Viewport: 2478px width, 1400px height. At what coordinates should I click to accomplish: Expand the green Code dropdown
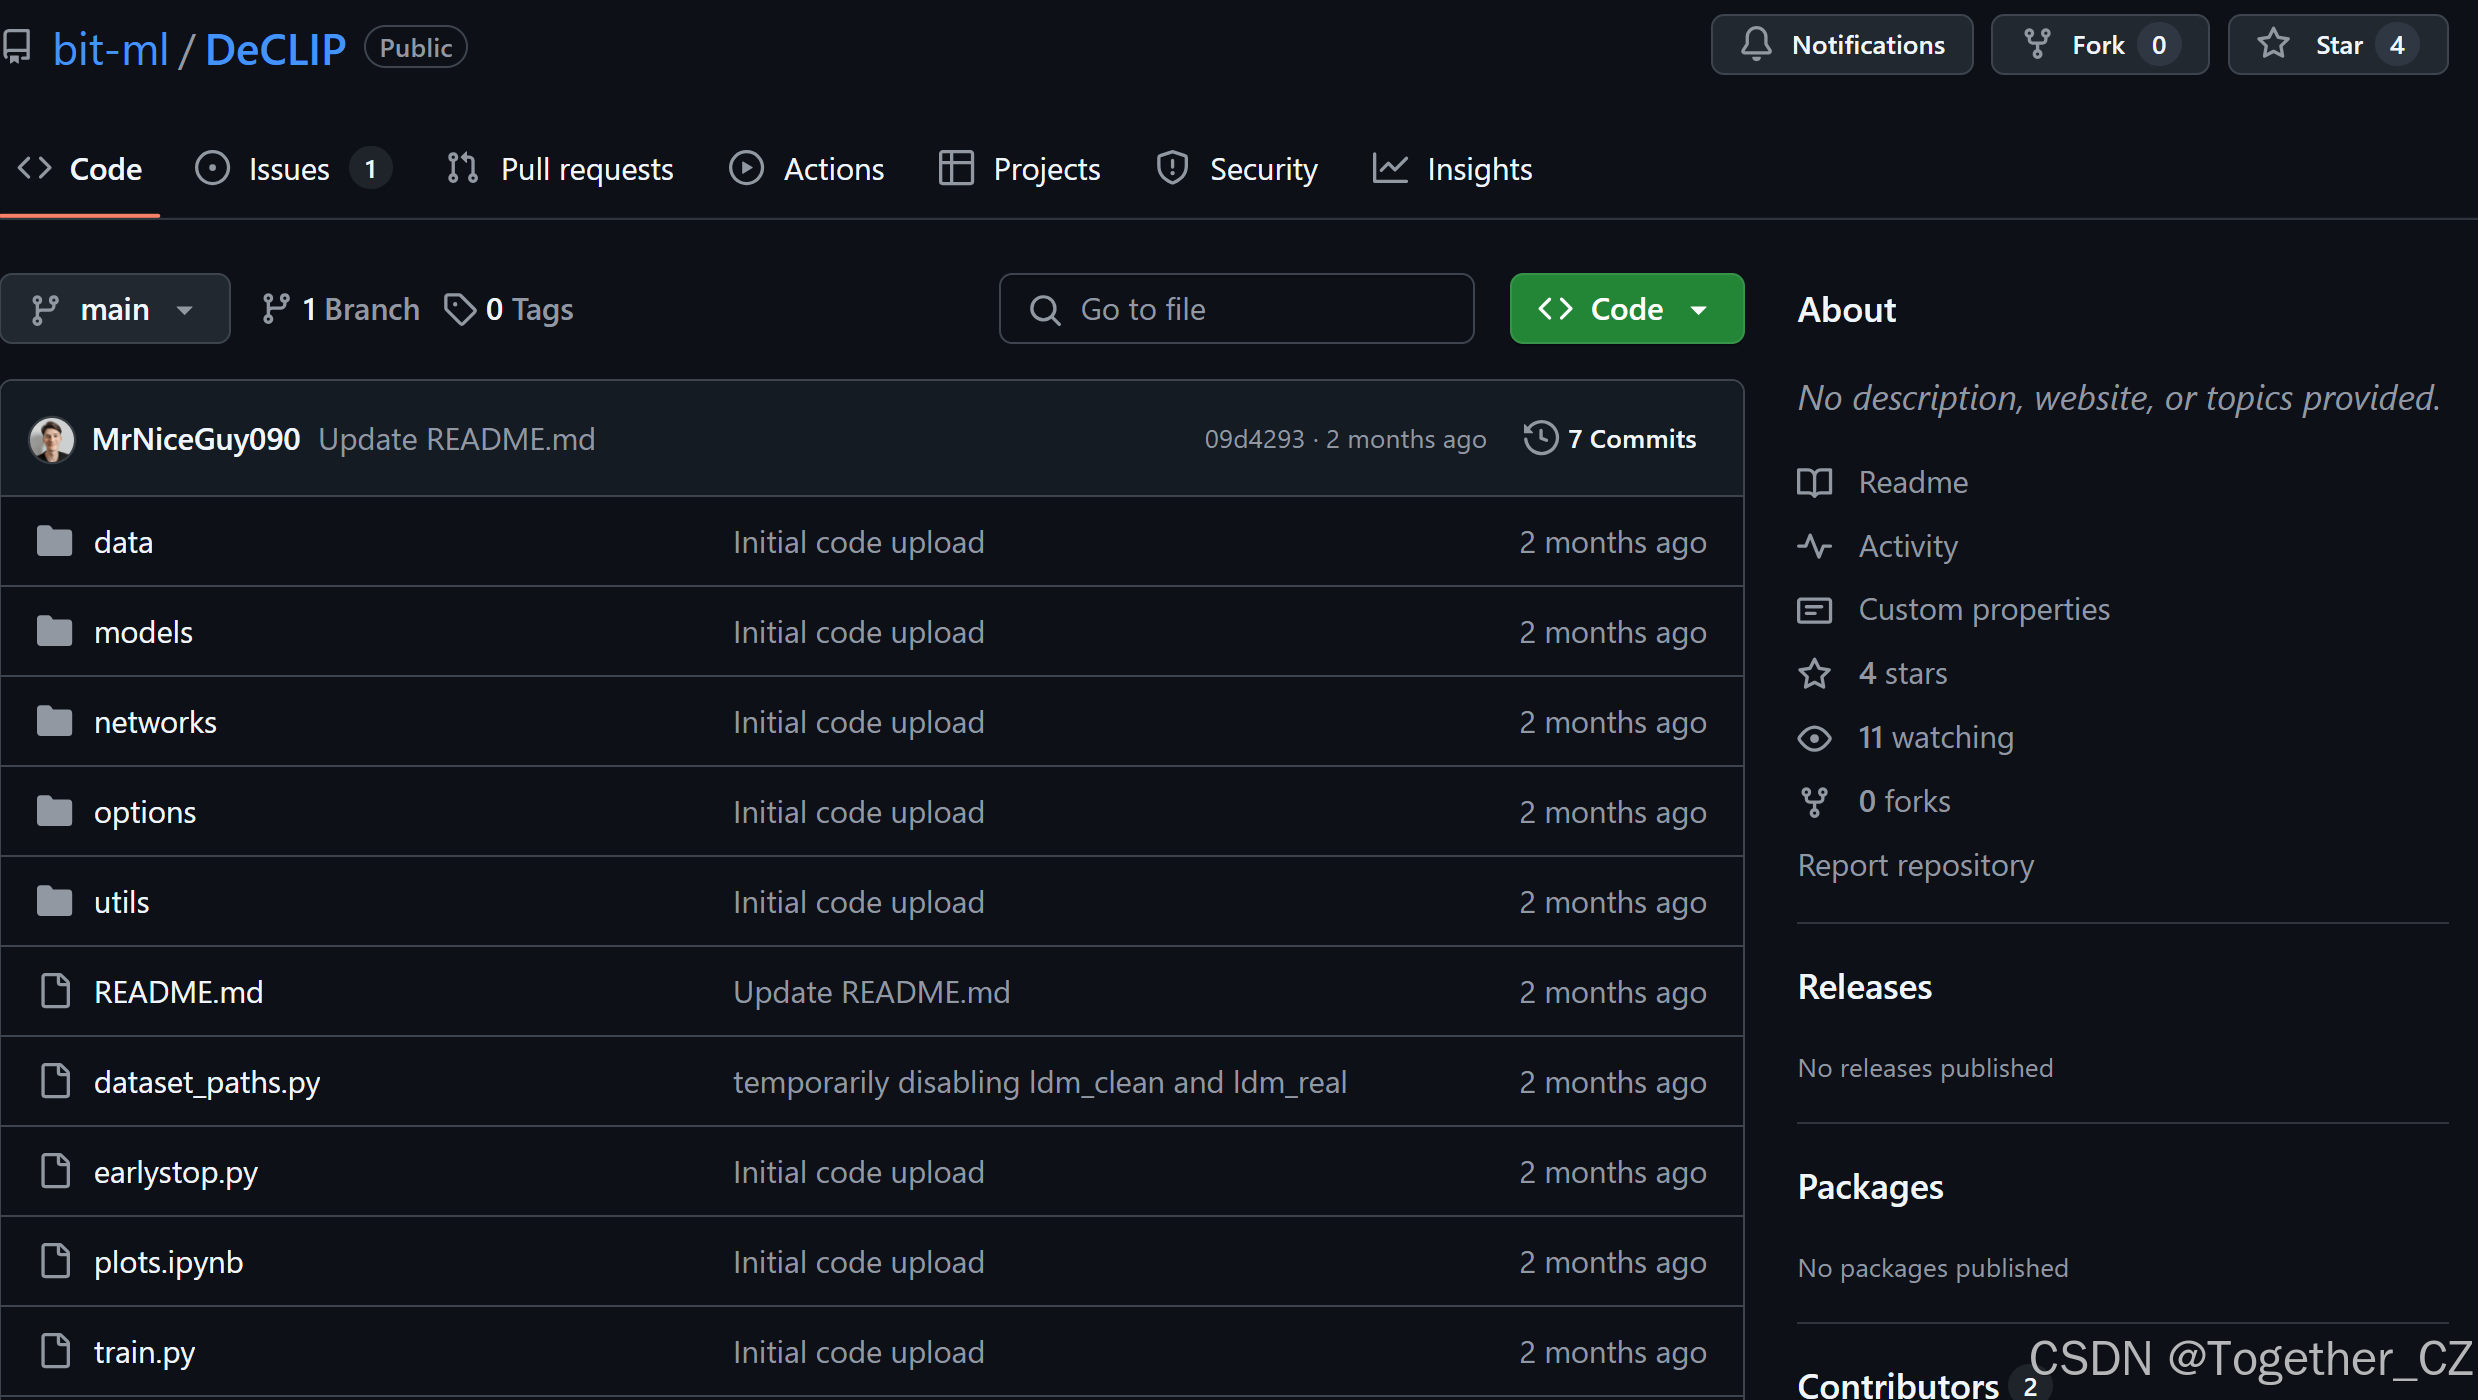click(x=1626, y=309)
